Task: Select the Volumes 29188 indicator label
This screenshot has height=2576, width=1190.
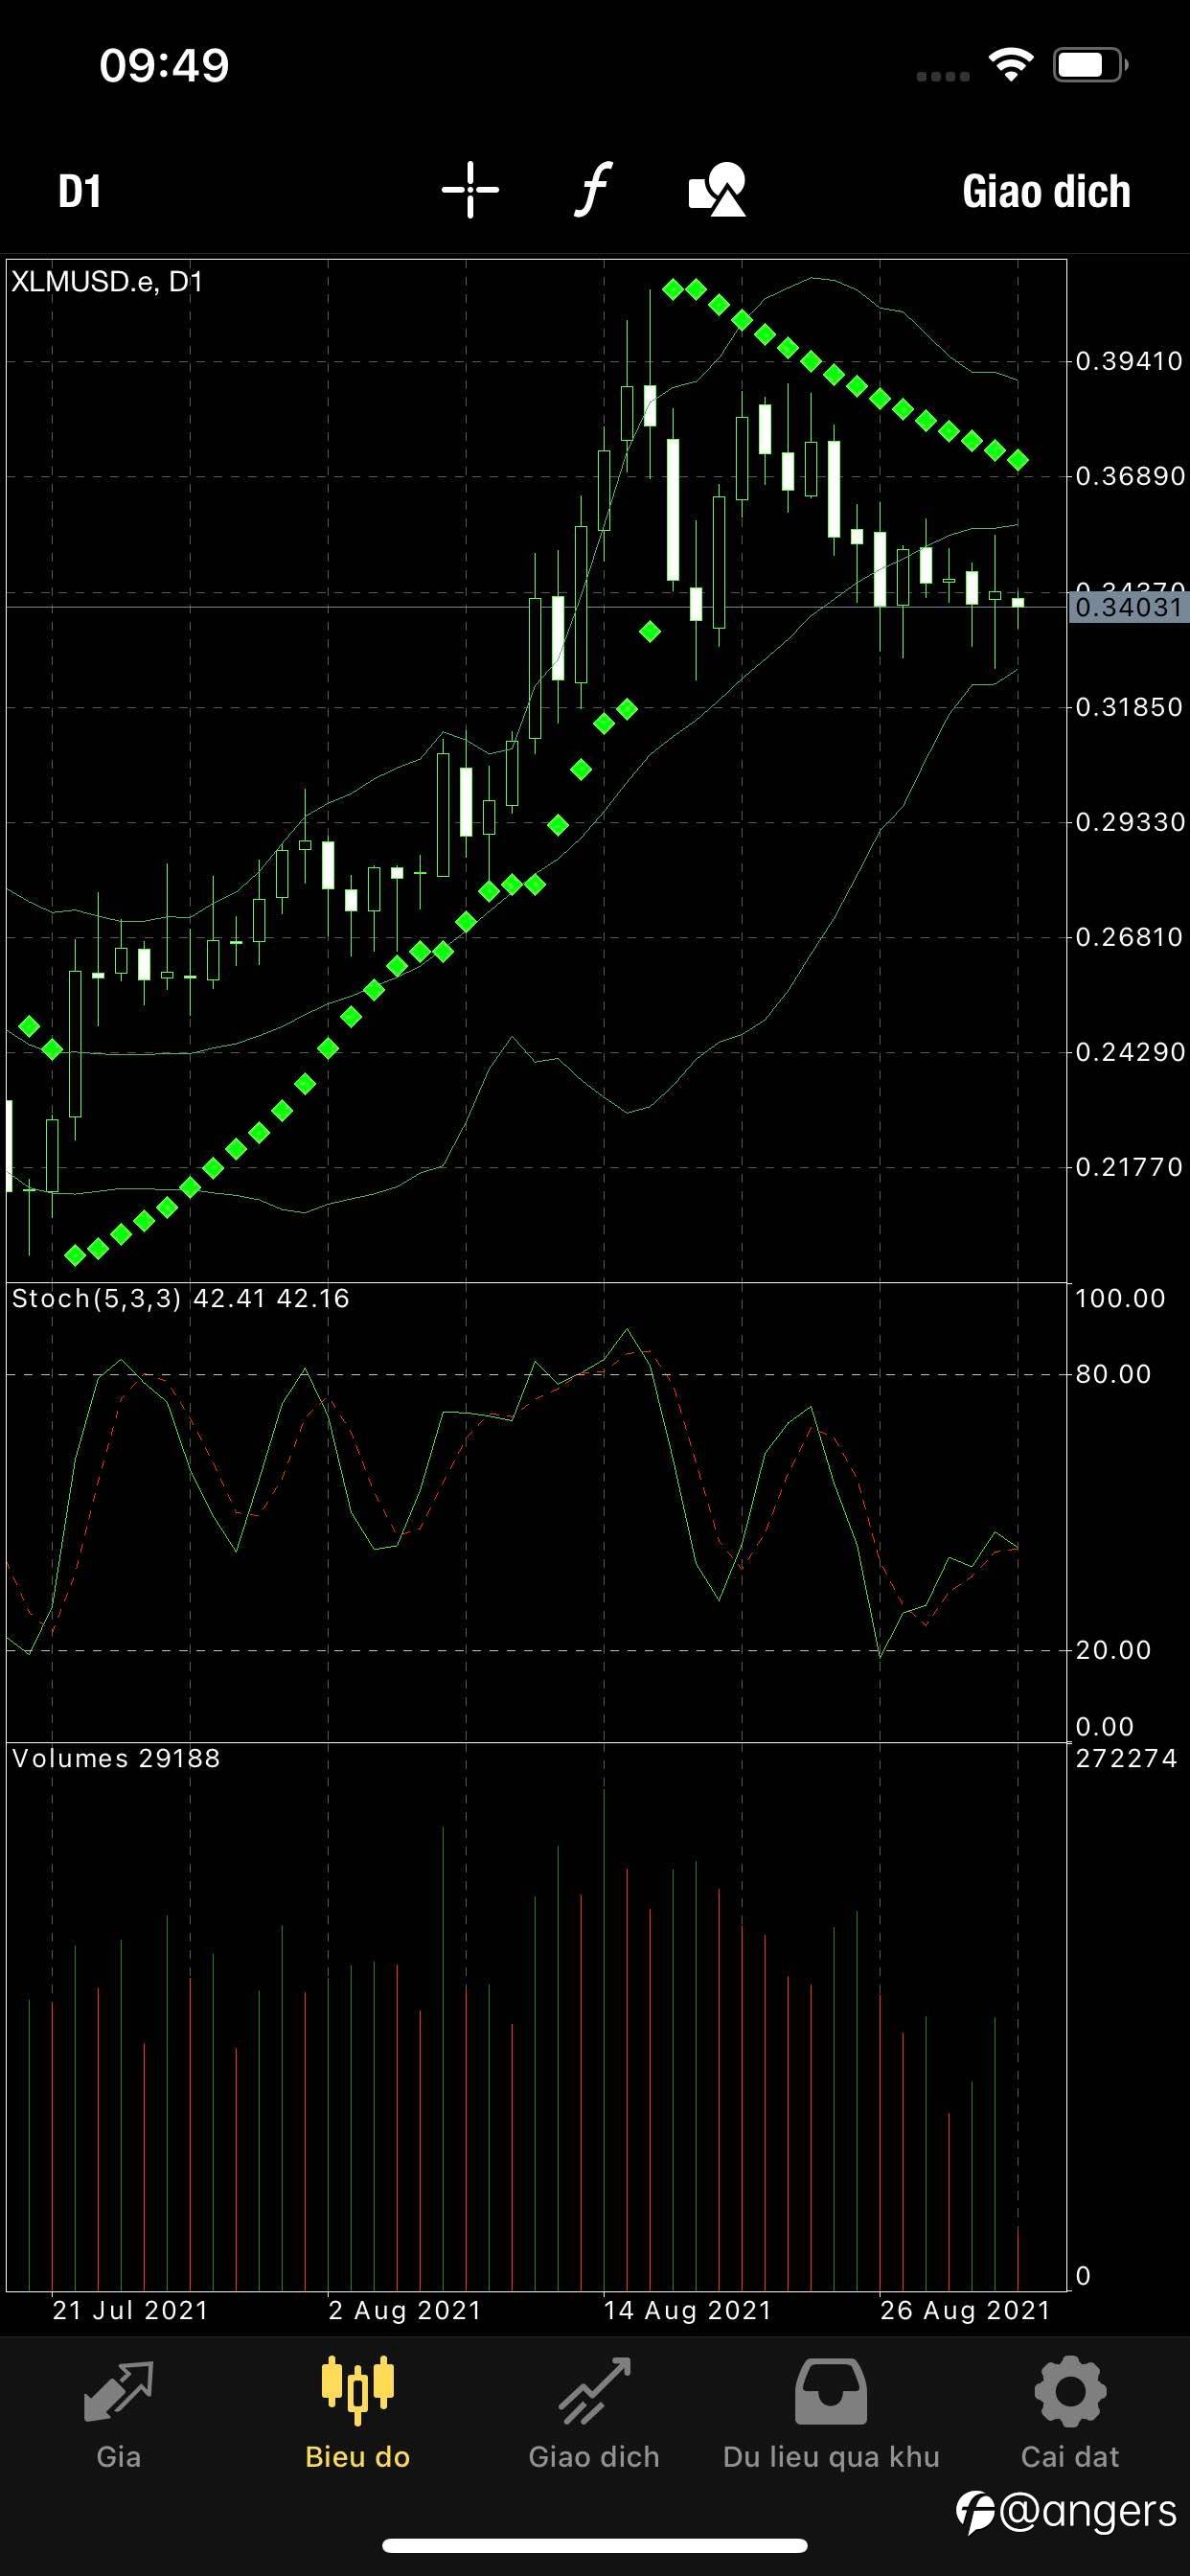Action: tap(116, 1758)
